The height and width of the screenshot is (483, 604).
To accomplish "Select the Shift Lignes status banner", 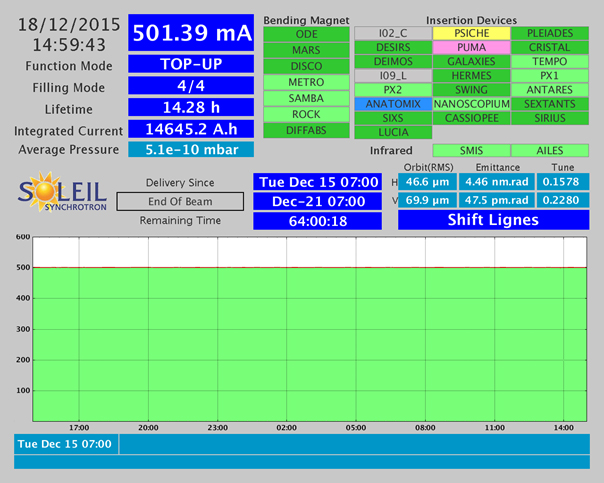I will click(x=493, y=220).
